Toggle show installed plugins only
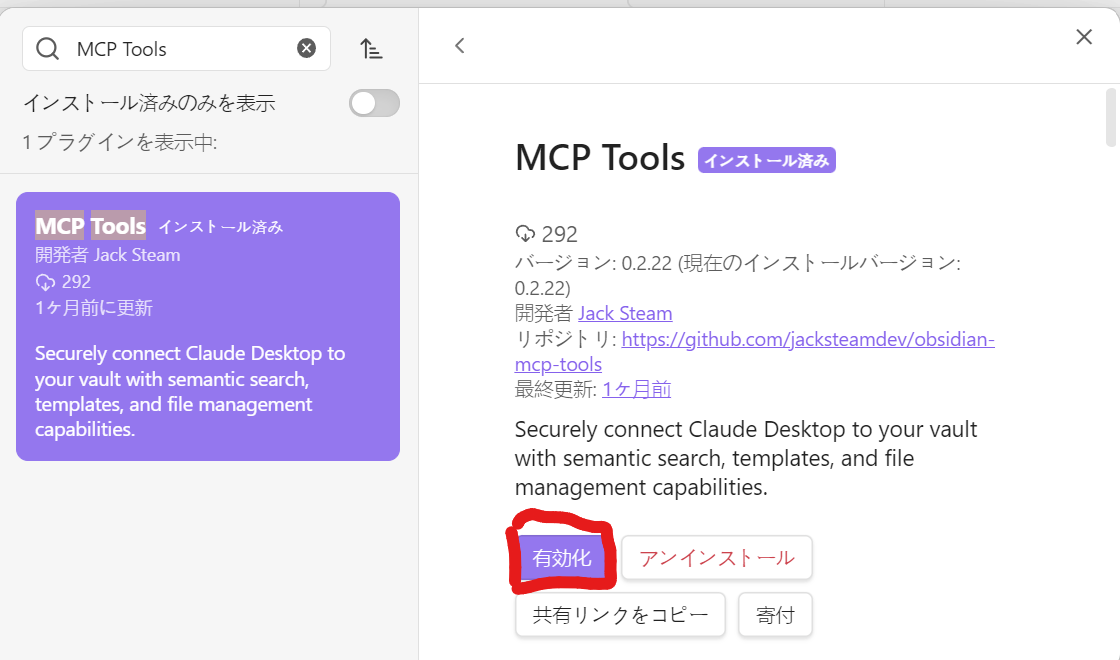Screen dimensions: 1120x660 (x=374, y=103)
